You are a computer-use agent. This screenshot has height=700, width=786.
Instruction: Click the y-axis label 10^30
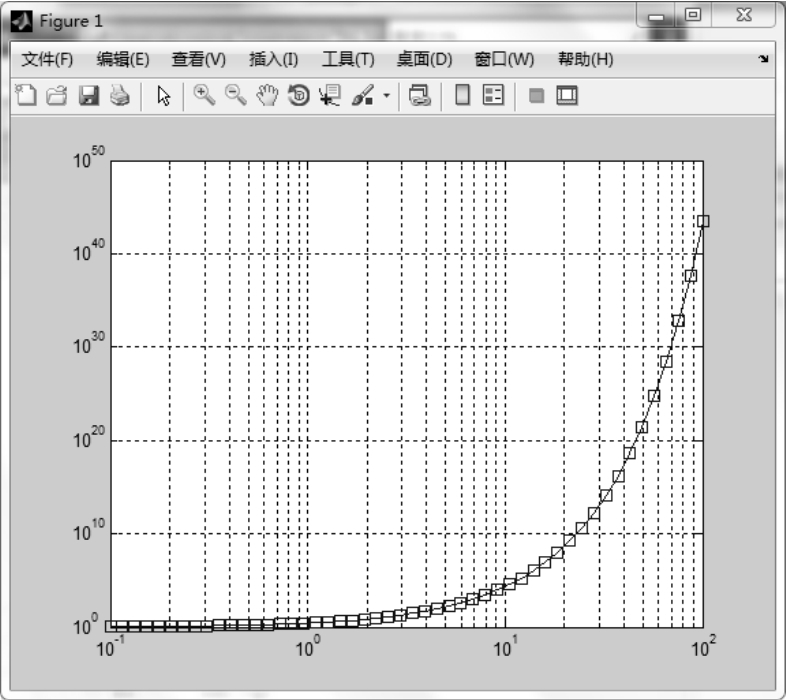(89, 343)
